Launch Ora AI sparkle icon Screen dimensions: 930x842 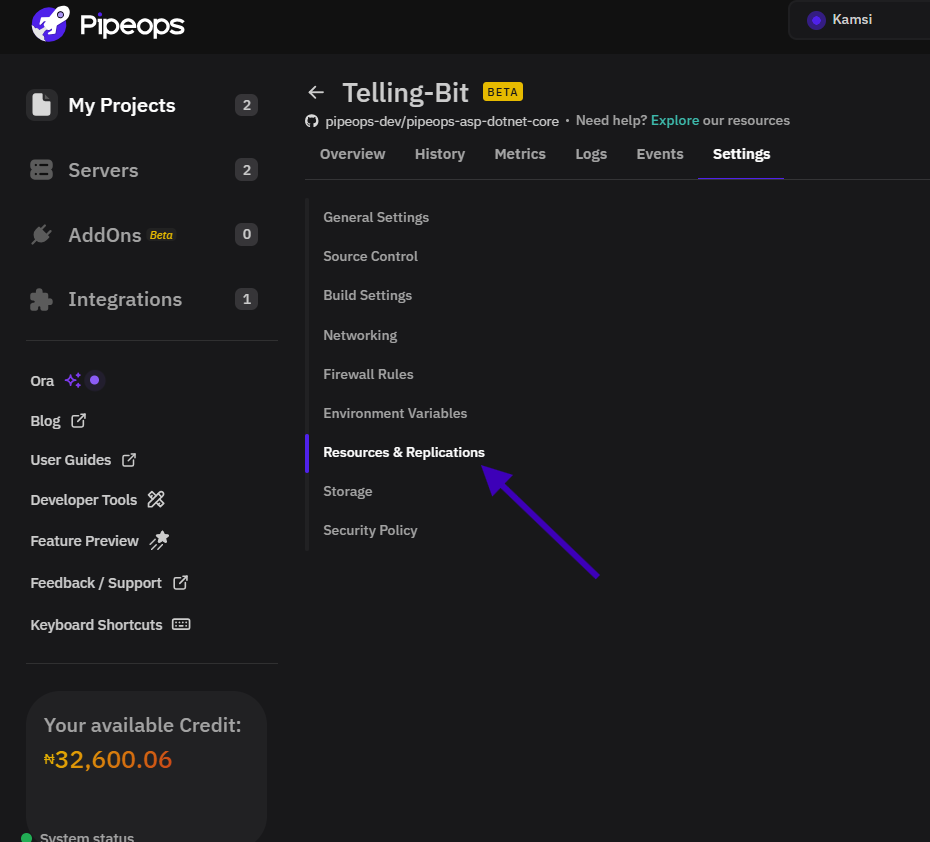[73, 381]
